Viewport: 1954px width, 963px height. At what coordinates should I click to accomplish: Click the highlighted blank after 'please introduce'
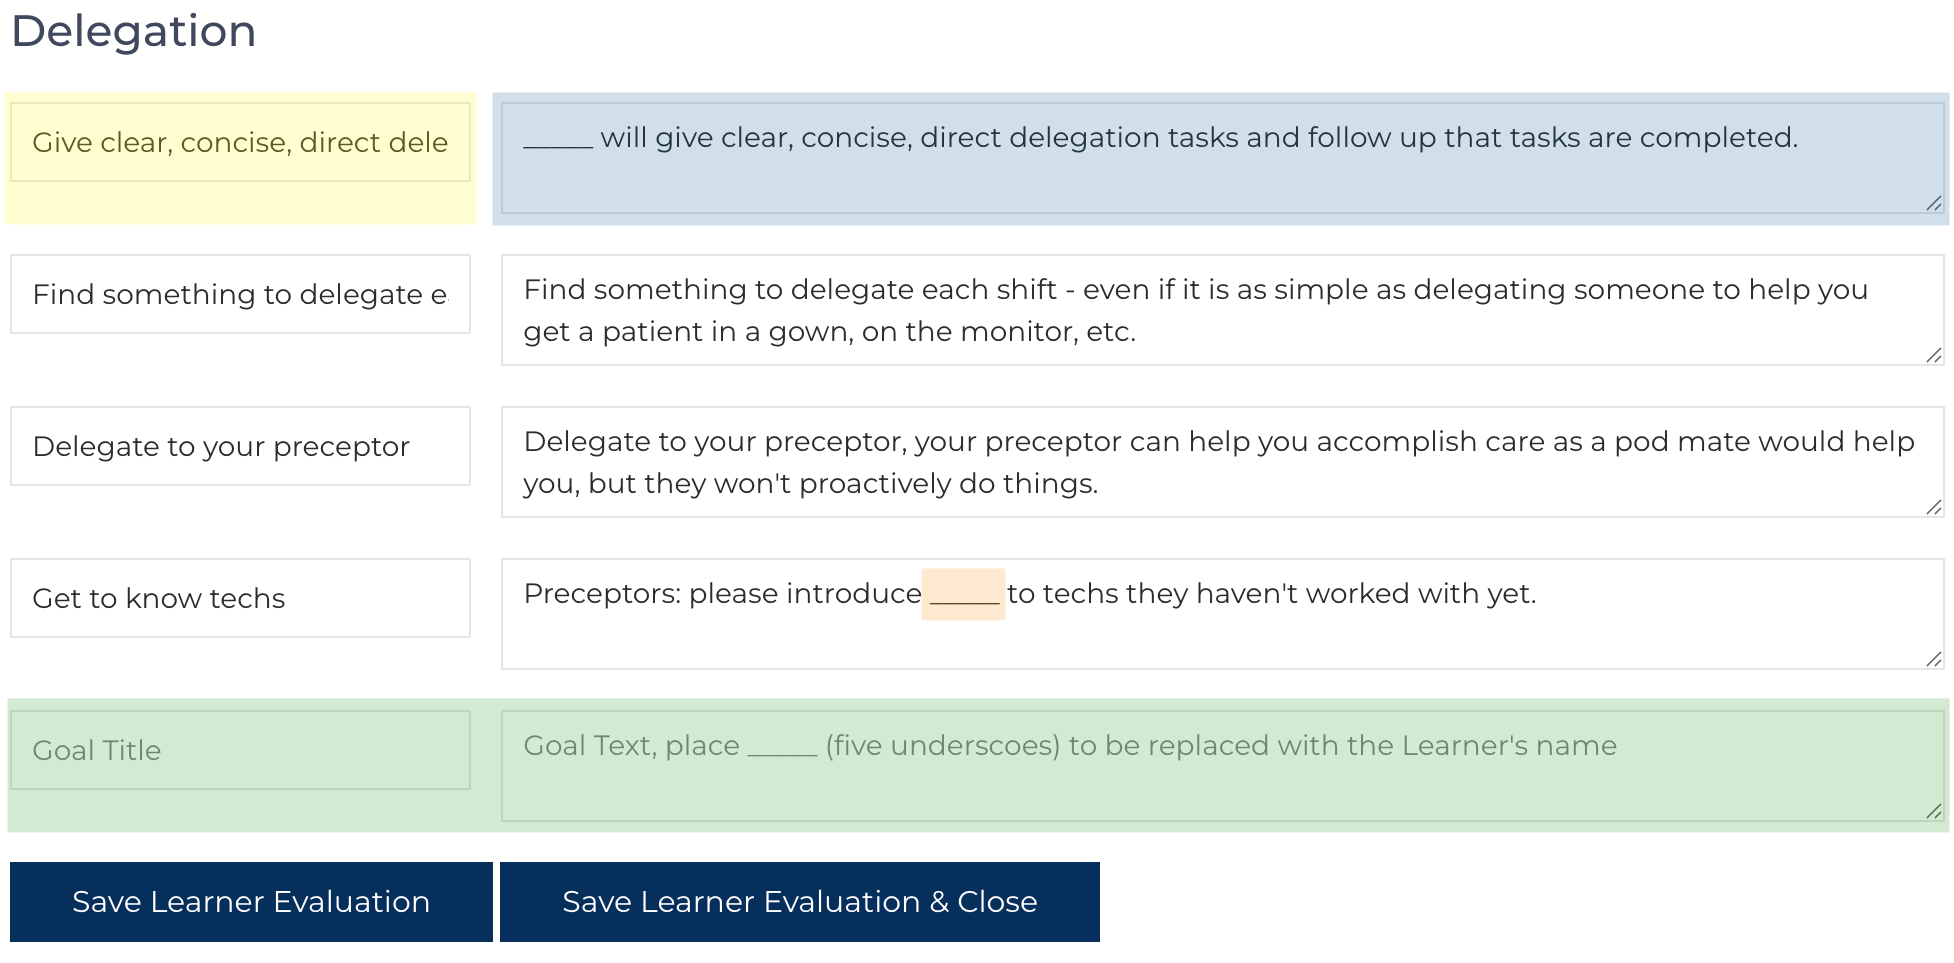click(x=963, y=595)
